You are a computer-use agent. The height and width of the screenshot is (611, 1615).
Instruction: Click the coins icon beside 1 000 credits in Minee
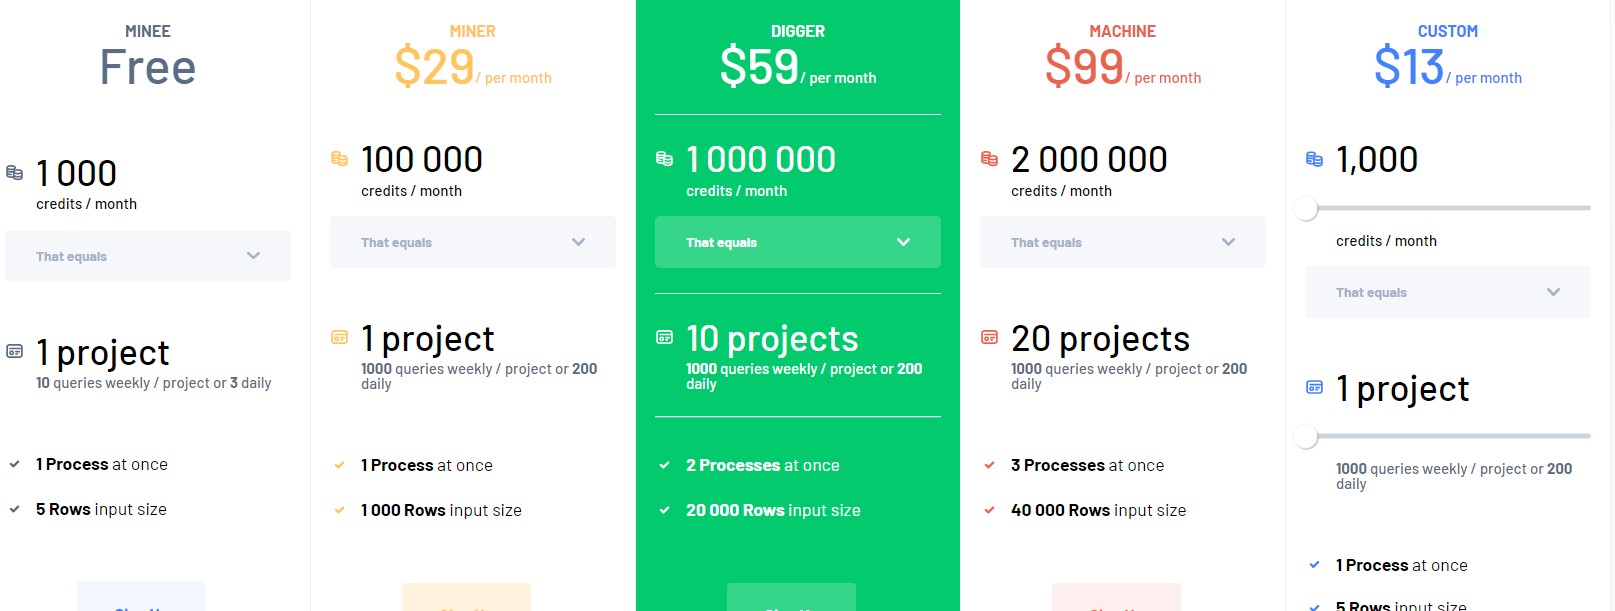15,173
